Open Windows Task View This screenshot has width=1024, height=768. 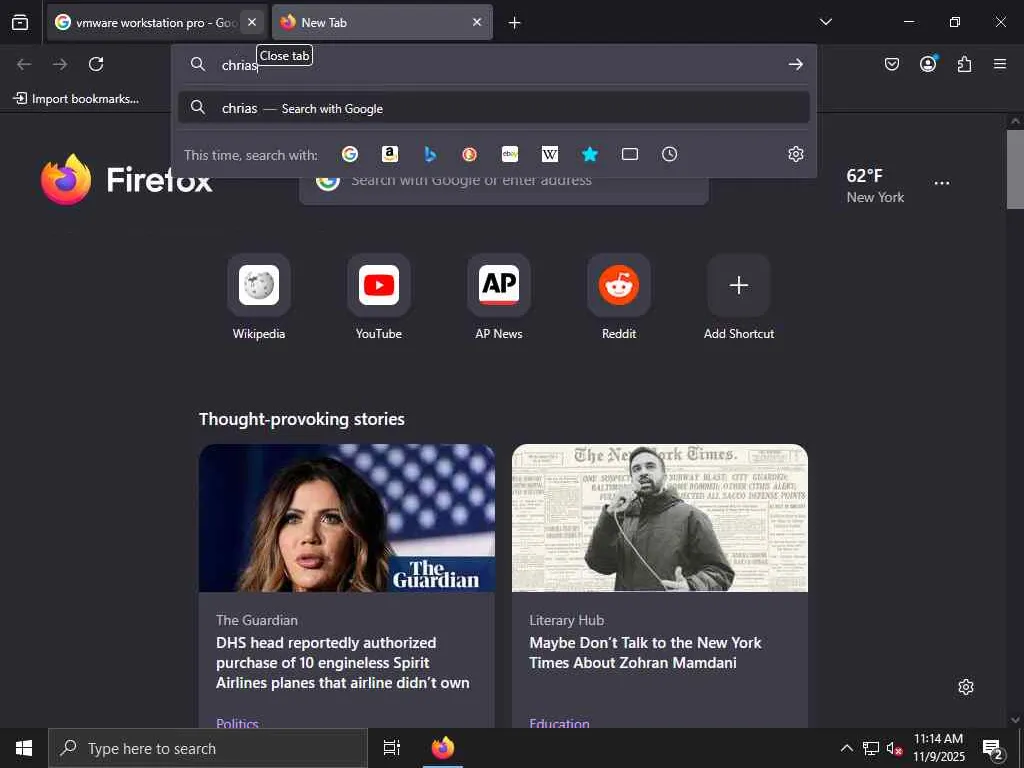tap(392, 748)
